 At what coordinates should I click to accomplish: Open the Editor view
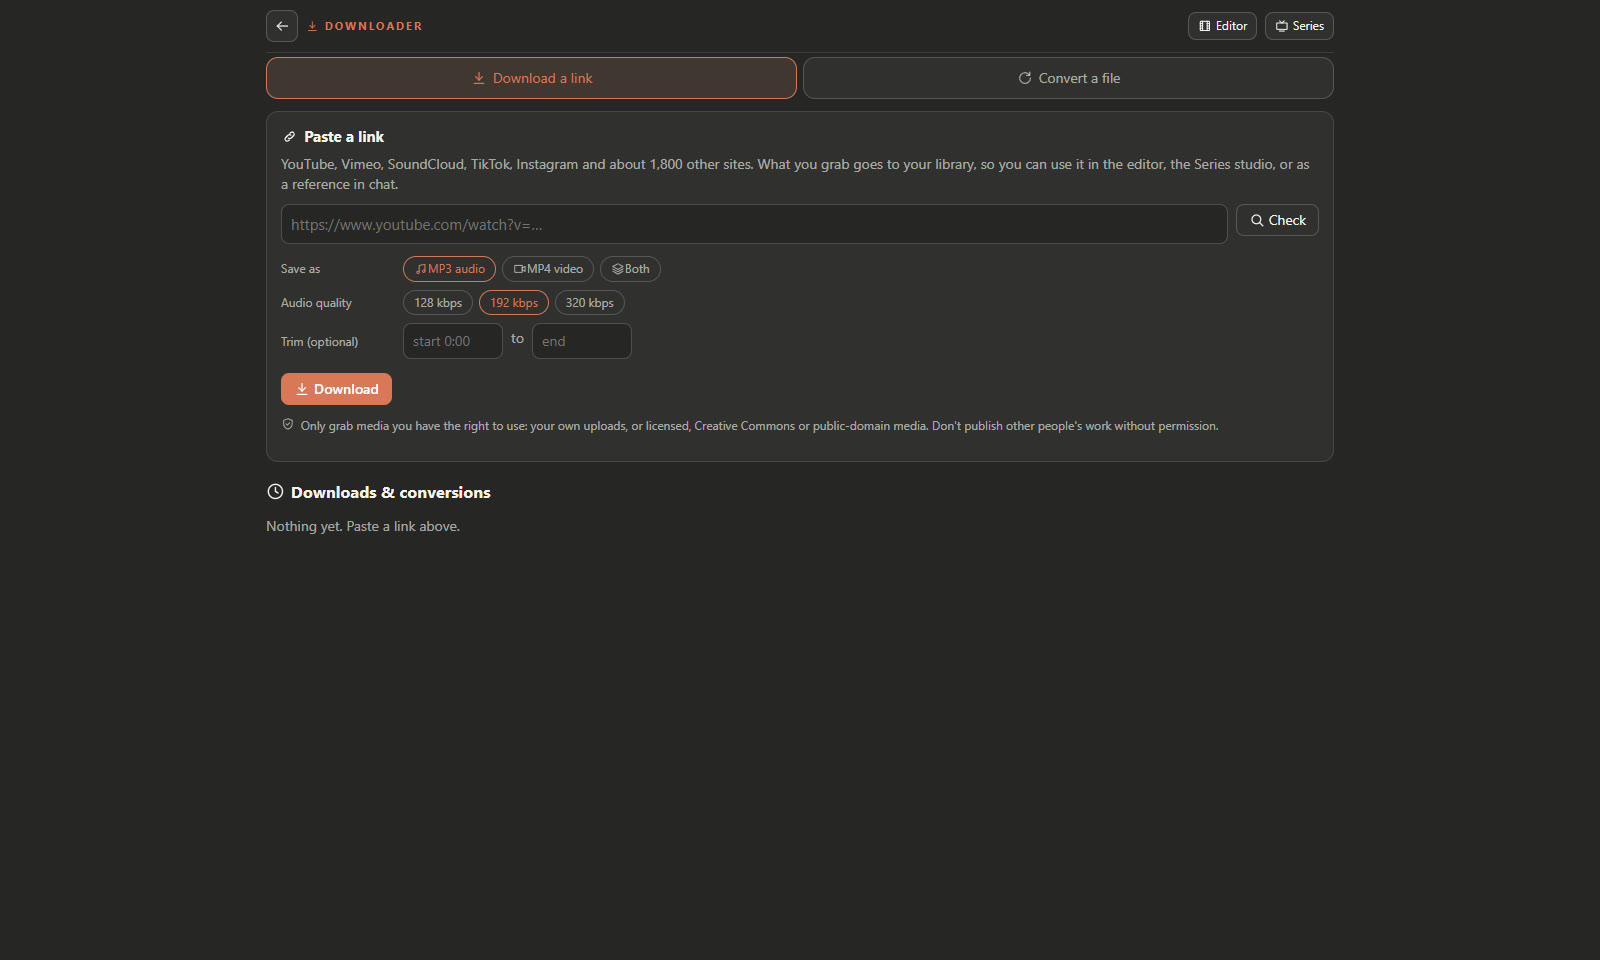1222,26
